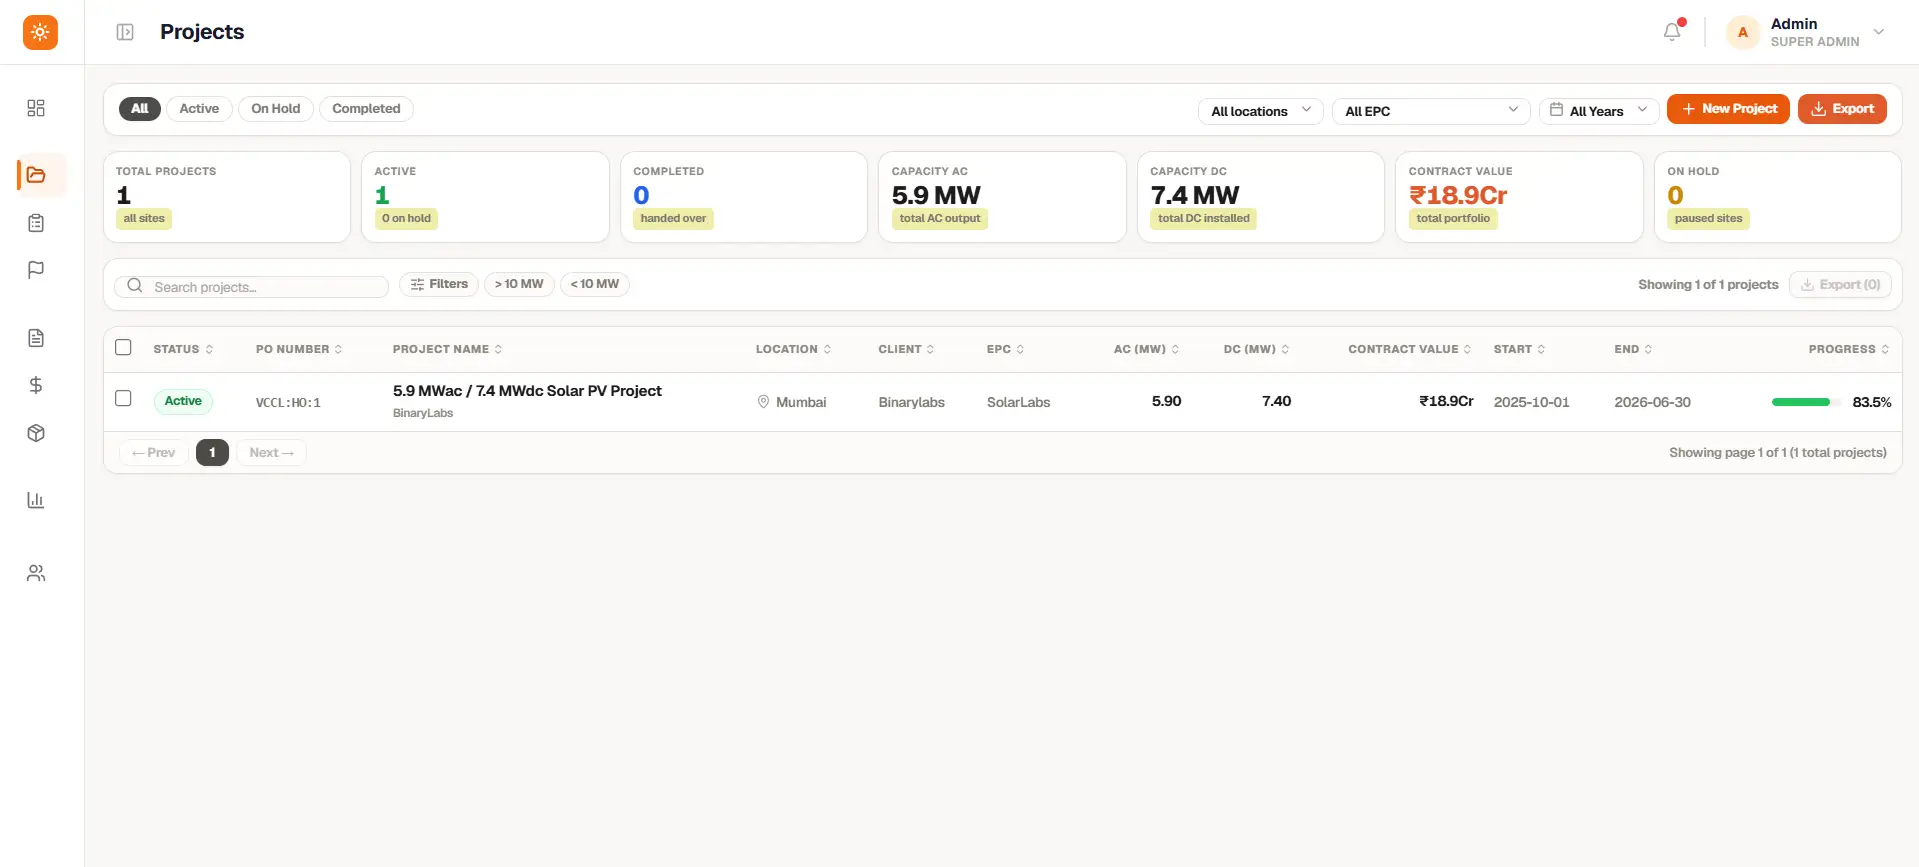Image resolution: width=1919 pixels, height=867 pixels.
Task: Select the All filter tab
Action: tap(140, 109)
